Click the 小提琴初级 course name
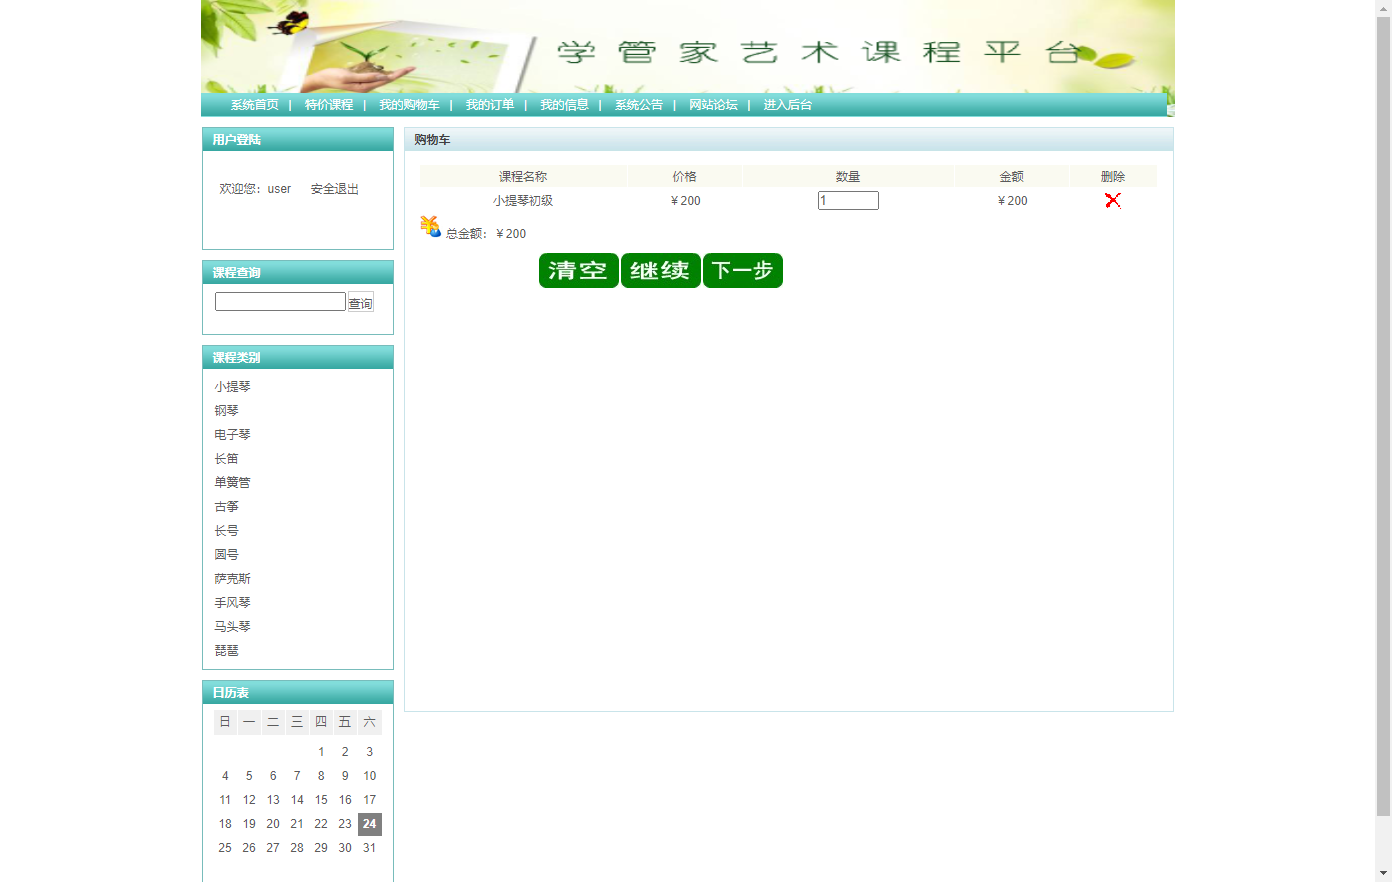 click(x=523, y=201)
